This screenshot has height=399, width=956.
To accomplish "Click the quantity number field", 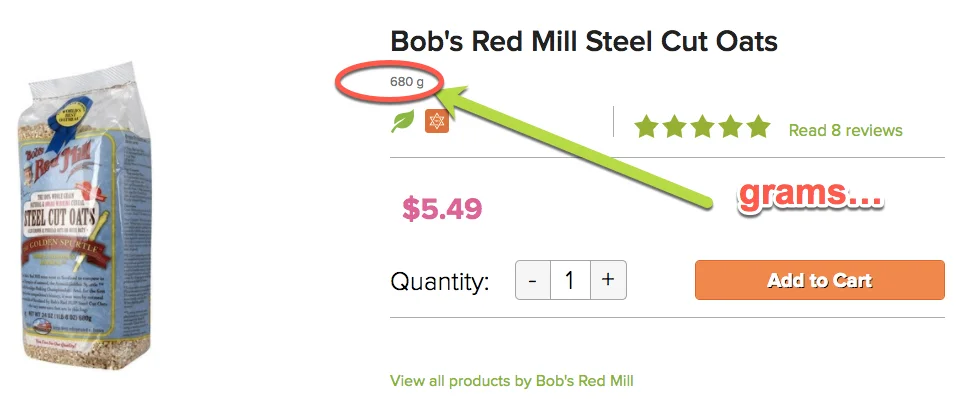I will point(571,280).
